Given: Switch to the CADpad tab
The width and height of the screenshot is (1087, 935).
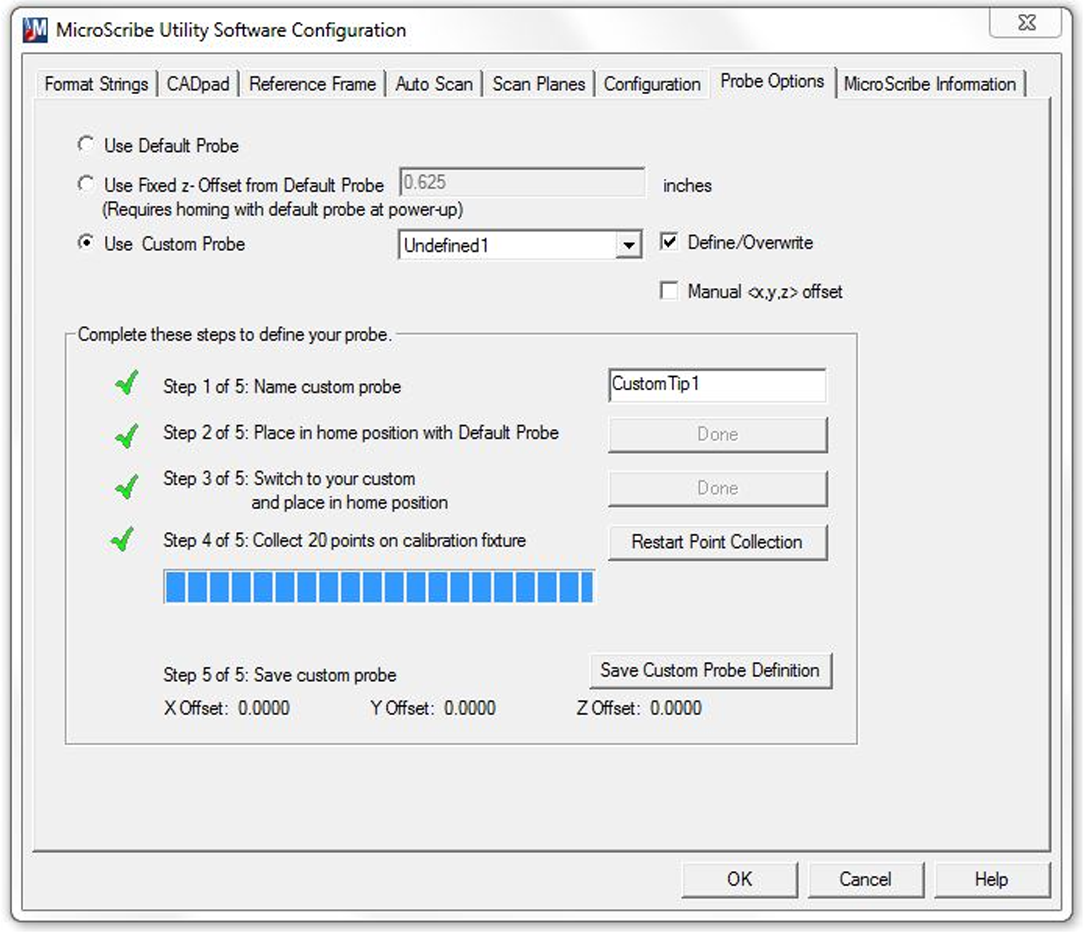Looking at the screenshot, I should point(198,84).
